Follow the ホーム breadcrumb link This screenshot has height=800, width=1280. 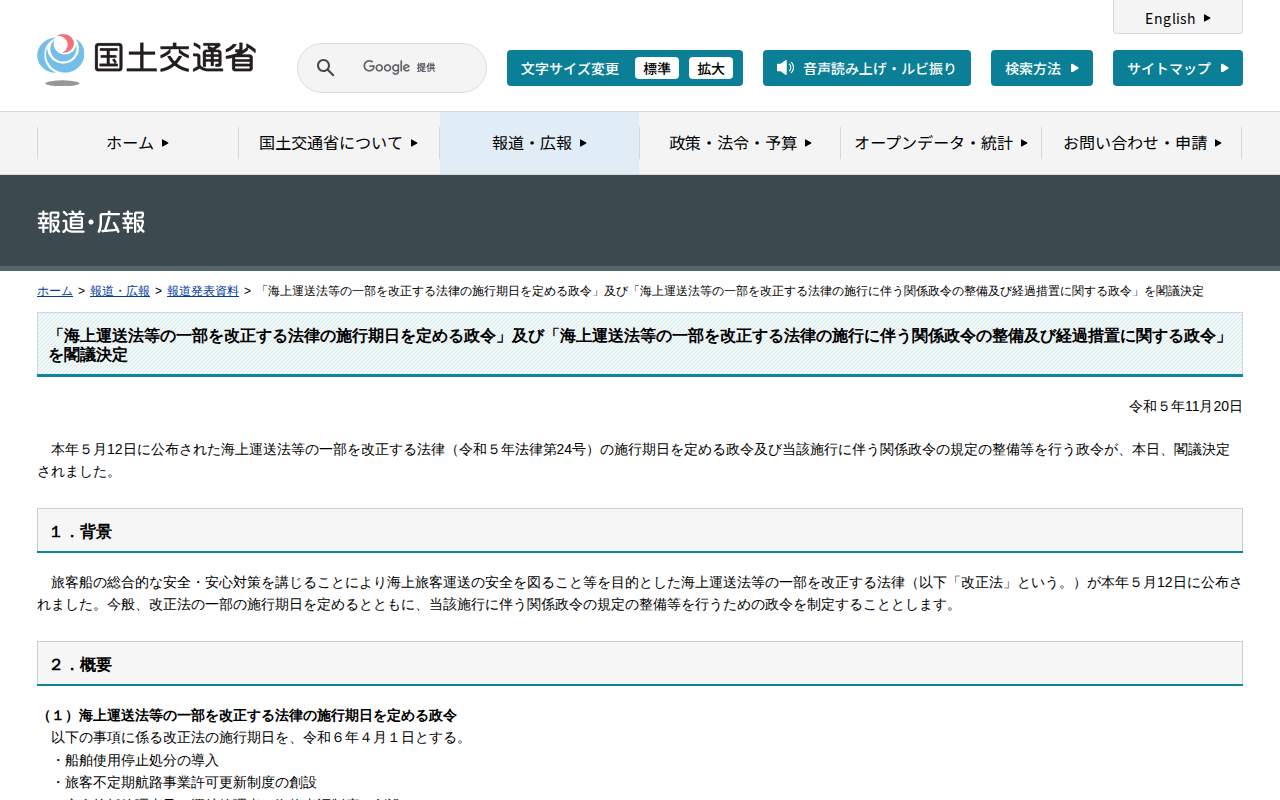[x=55, y=291]
